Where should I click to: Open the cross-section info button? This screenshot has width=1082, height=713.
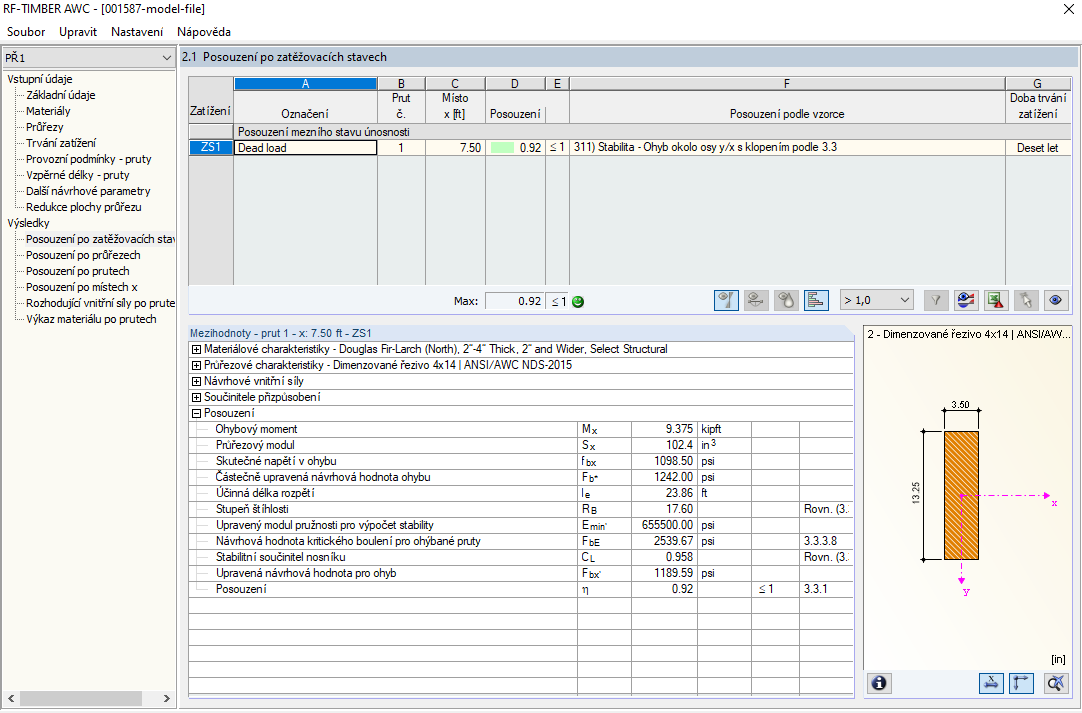879,683
